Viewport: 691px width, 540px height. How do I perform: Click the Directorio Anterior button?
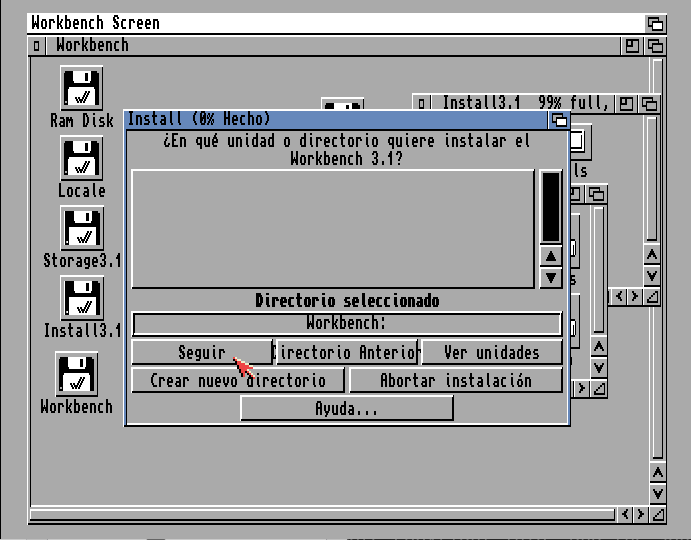pyautogui.click(x=346, y=352)
